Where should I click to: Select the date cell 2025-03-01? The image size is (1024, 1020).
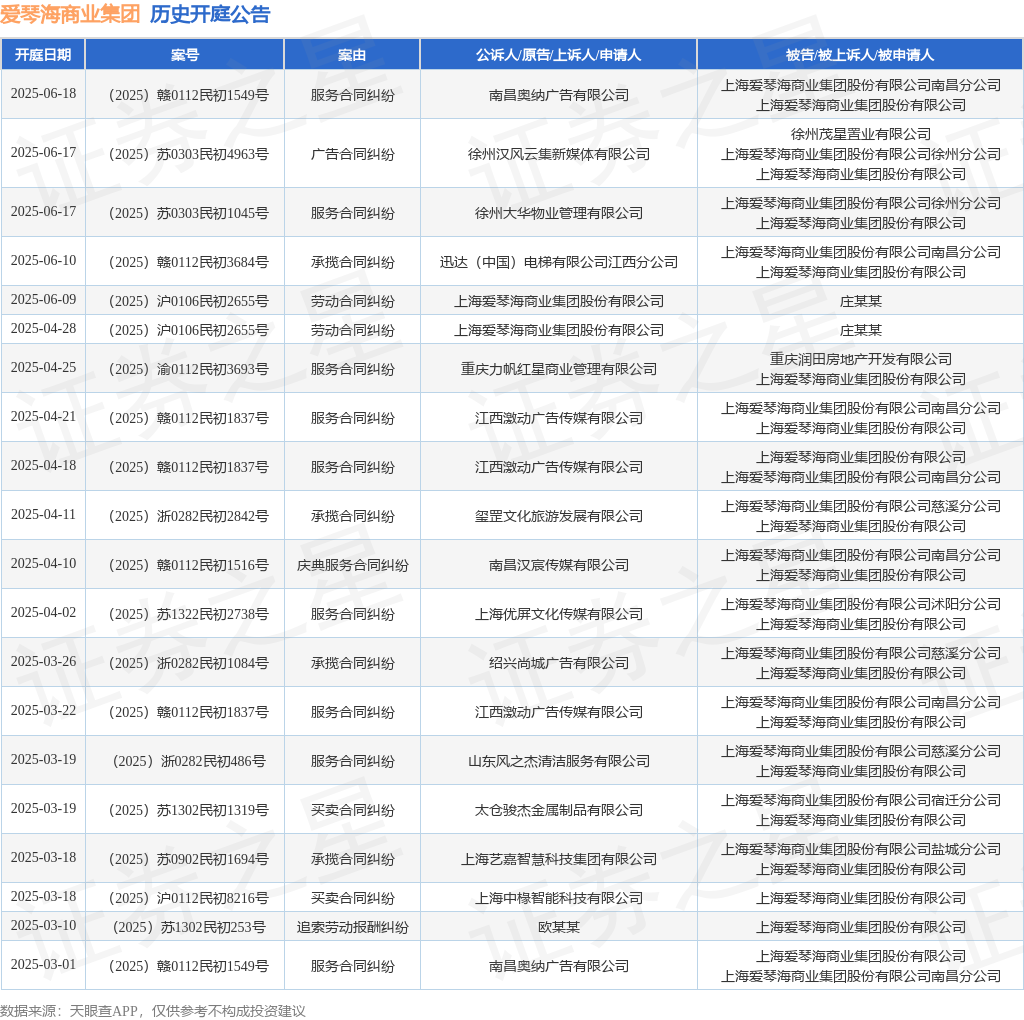(x=43, y=964)
